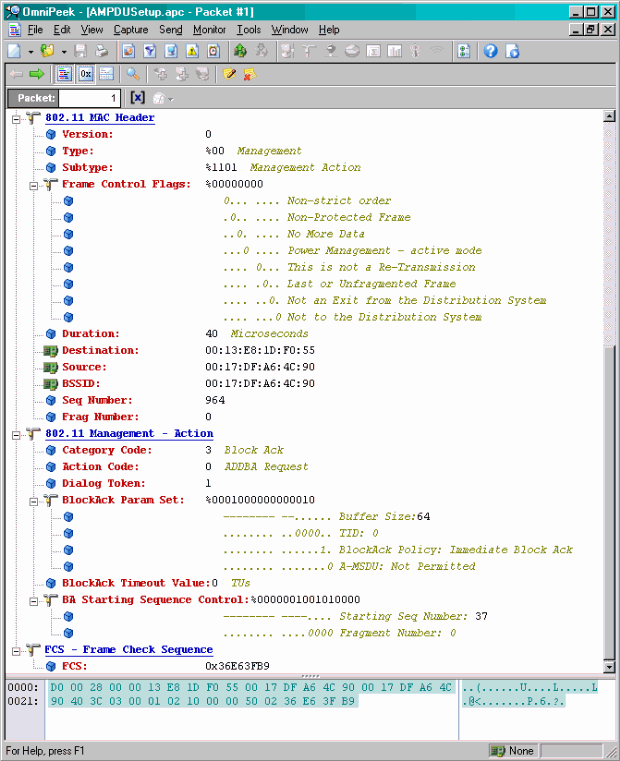620x761 pixels.
Task: Click the Starting Seq Number: 37 line
Action: [355, 616]
